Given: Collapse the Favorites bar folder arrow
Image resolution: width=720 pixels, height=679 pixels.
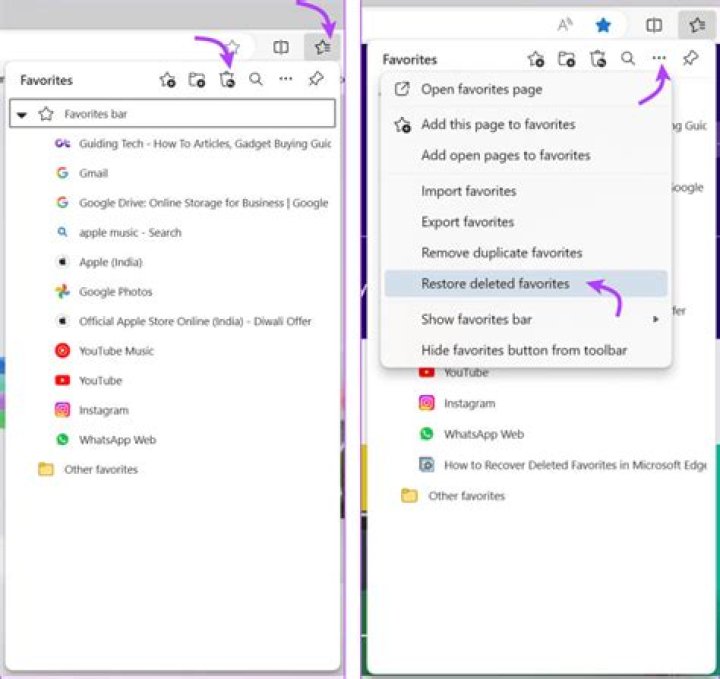Looking at the screenshot, I should point(22,115).
